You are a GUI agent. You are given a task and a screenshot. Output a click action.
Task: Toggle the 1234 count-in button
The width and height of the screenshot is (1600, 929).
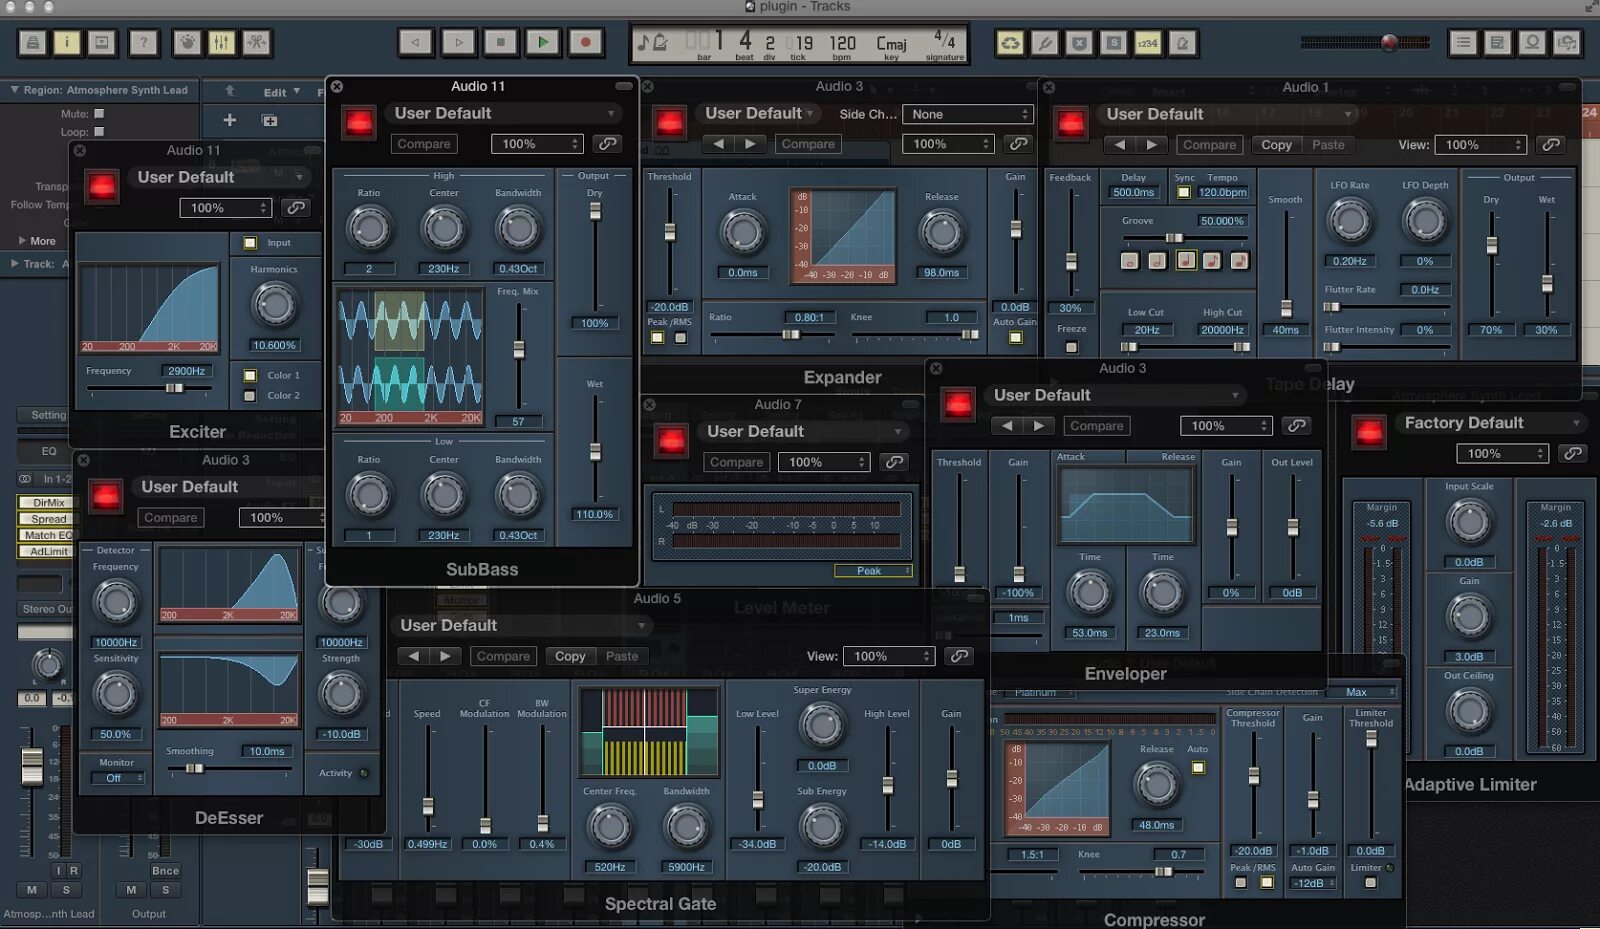coord(1147,43)
